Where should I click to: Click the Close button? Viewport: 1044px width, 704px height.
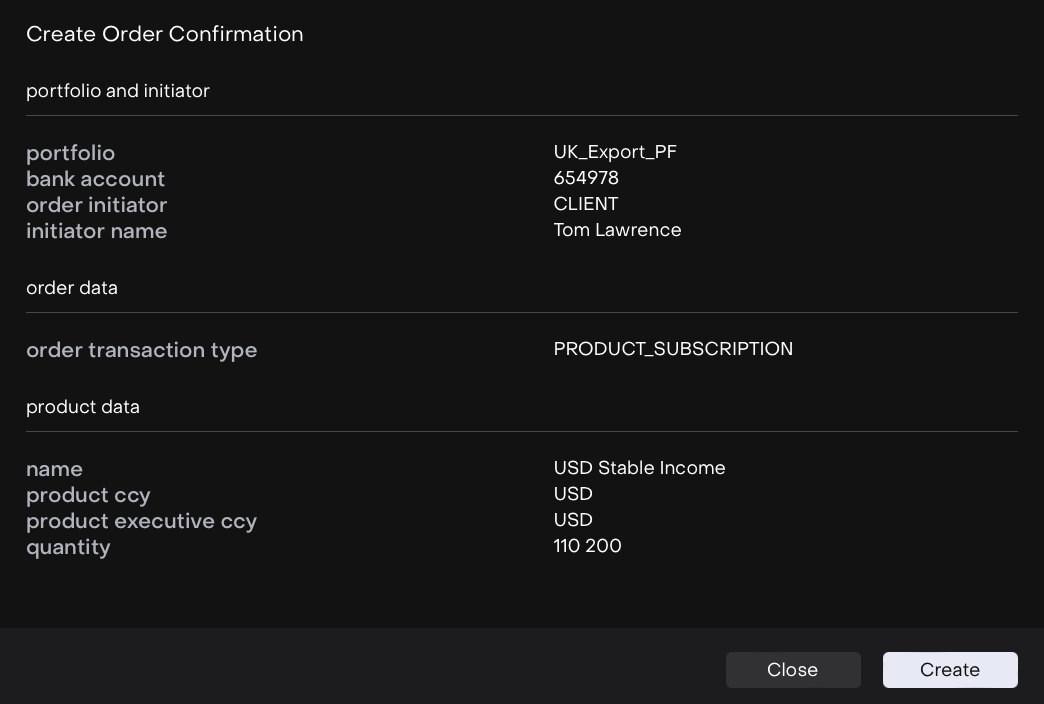tap(792, 670)
